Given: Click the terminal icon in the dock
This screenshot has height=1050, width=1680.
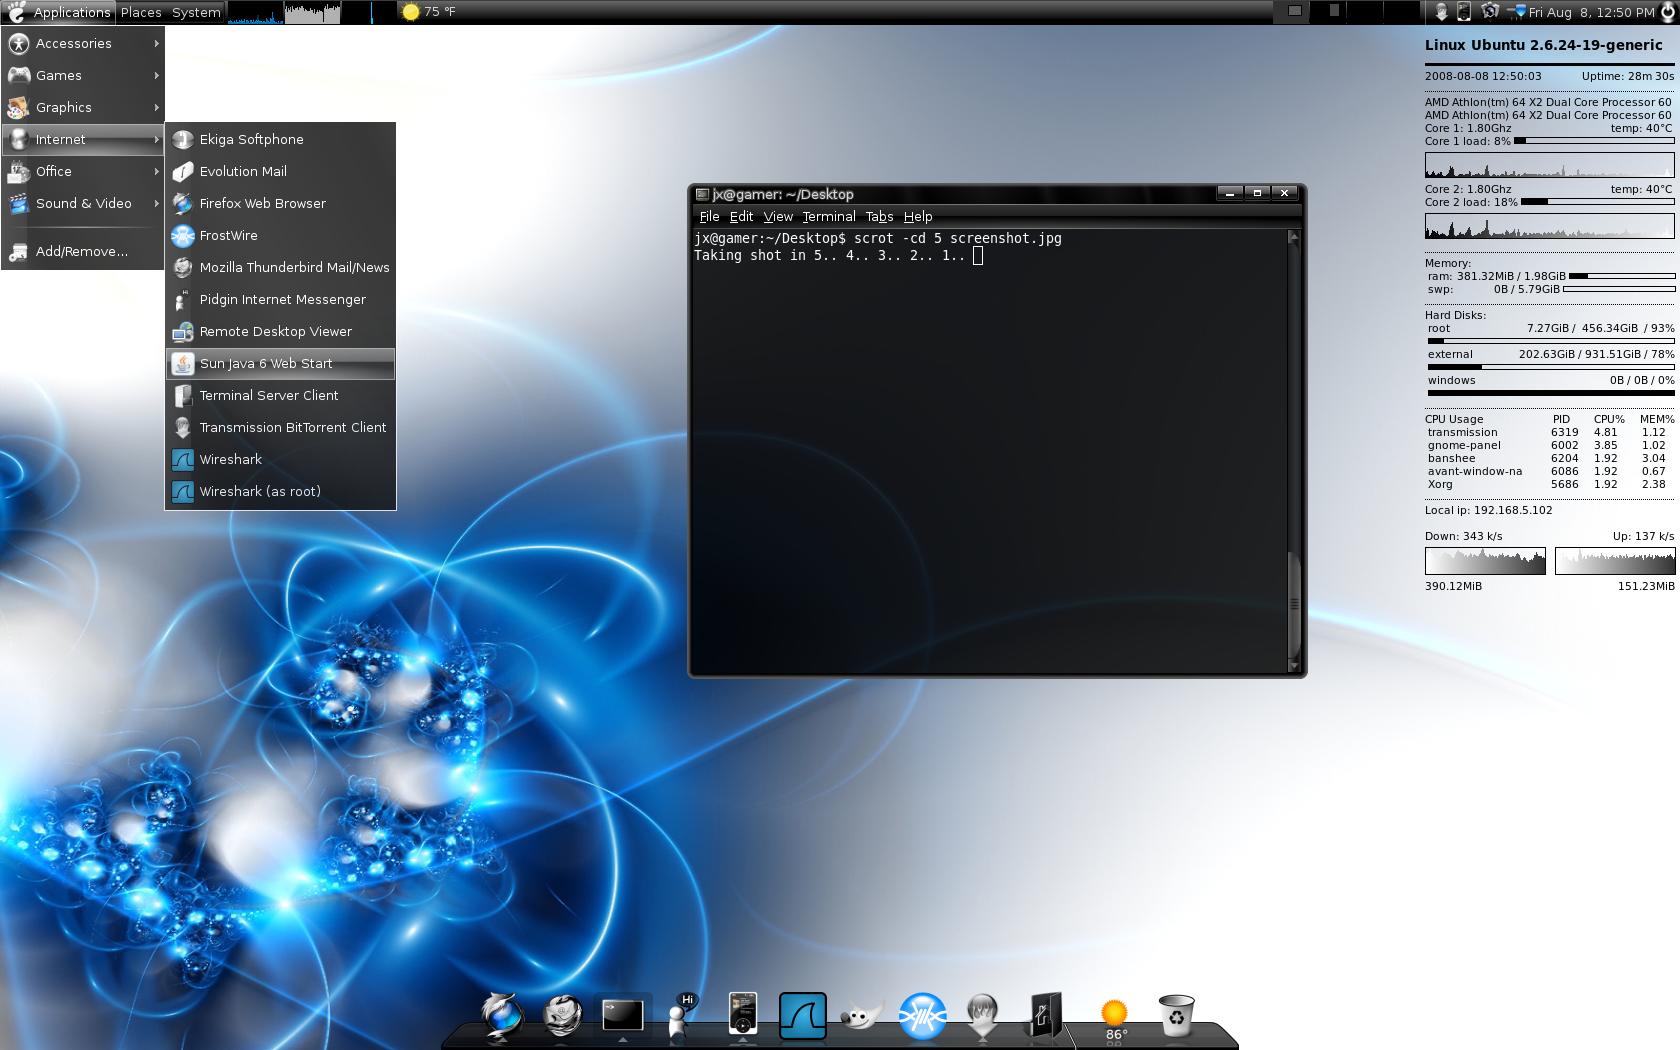Looking at the screenshot, I should coord(622,1016).
